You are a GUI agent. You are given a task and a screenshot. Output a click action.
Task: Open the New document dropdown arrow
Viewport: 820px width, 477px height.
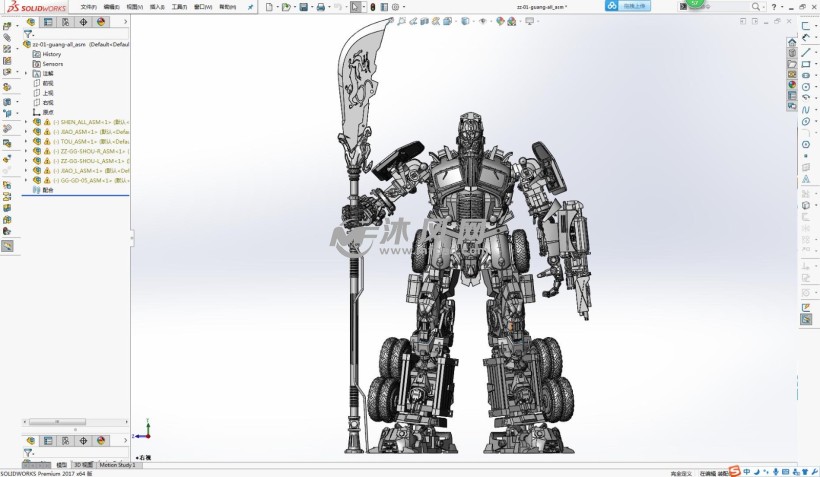277,7
